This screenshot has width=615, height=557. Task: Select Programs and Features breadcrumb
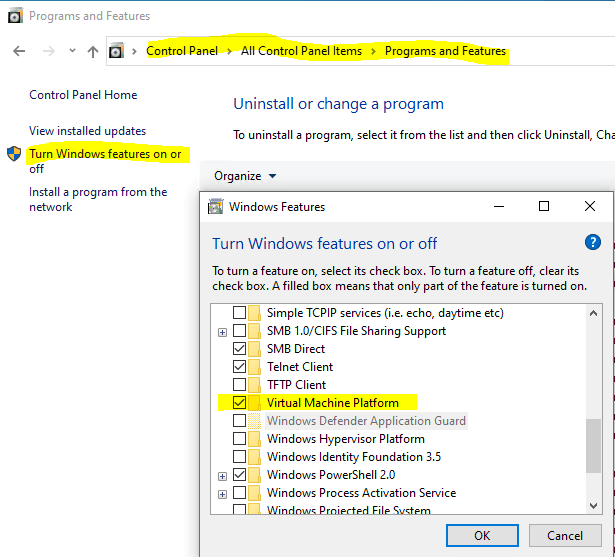(445, 51)
